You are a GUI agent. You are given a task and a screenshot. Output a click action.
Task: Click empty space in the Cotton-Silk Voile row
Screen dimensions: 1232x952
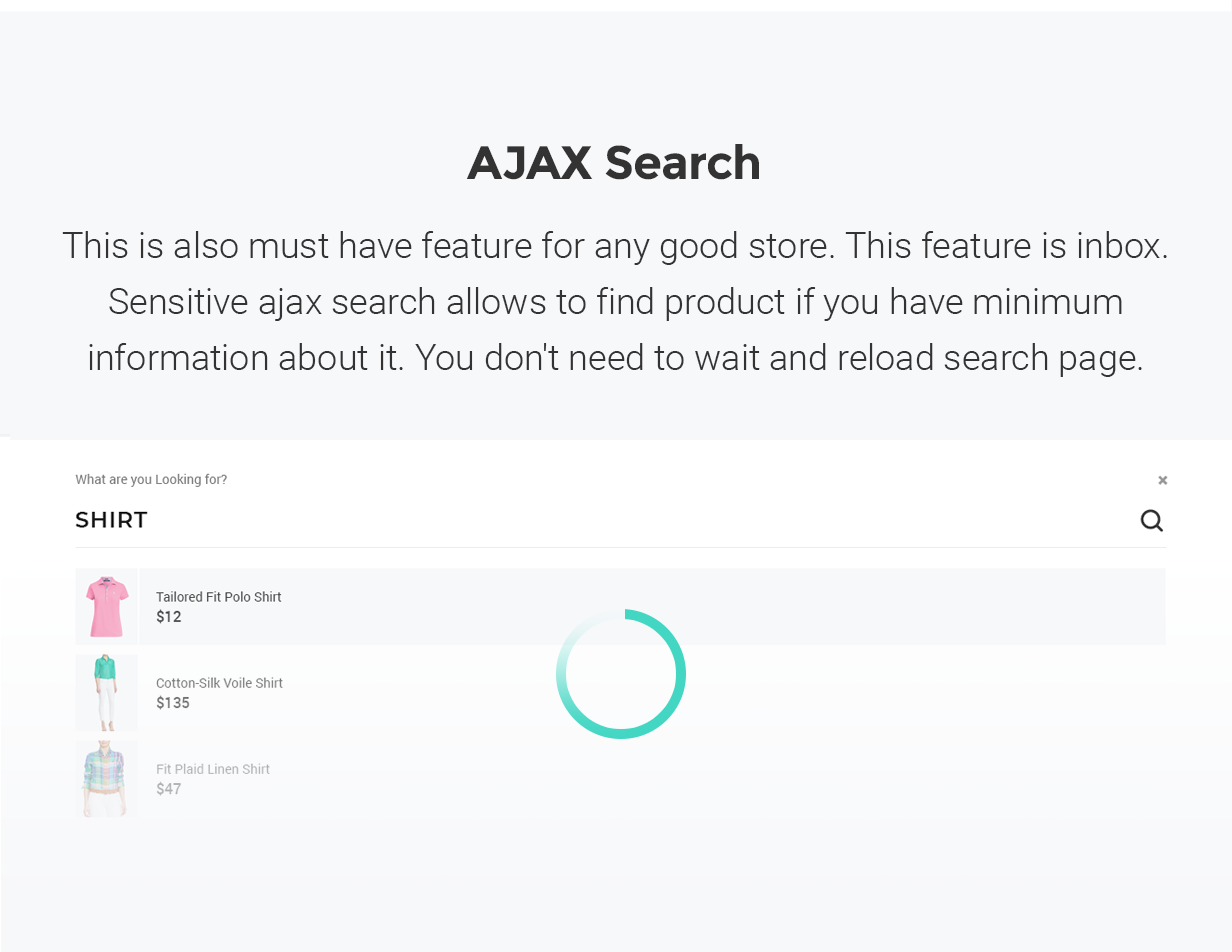point(900,693)
